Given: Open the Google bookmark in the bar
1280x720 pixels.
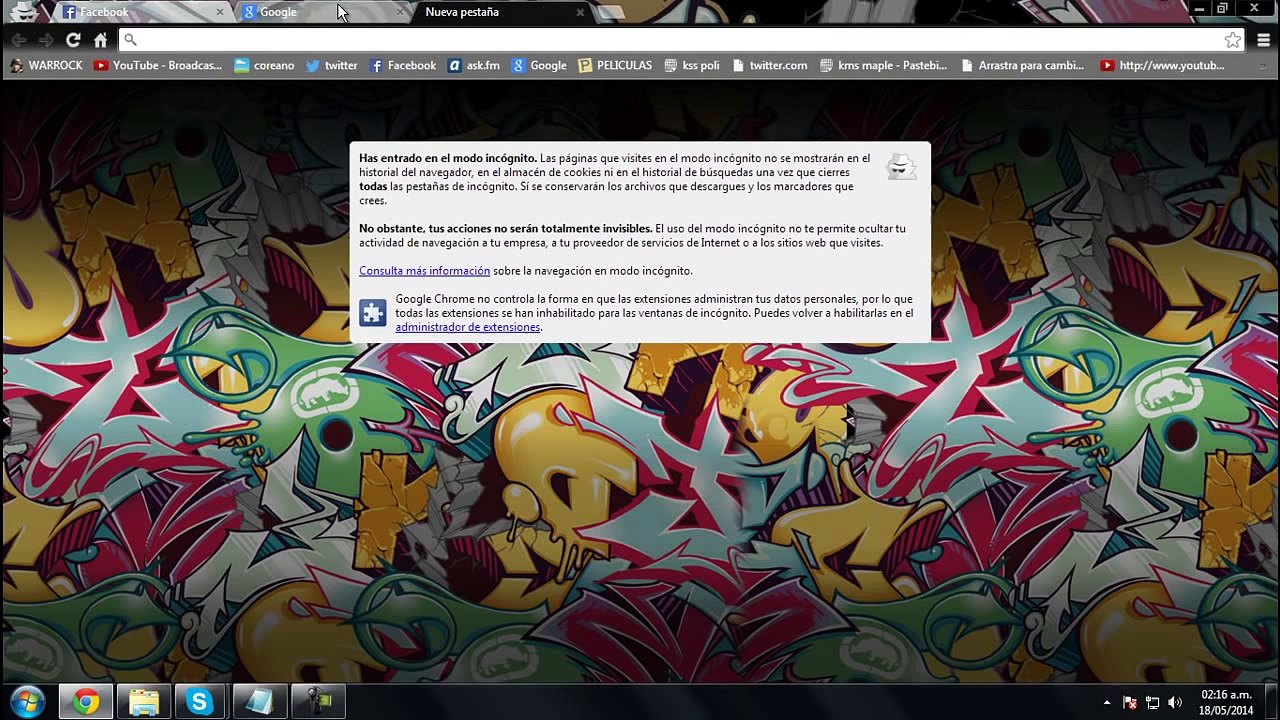Looking at the screenshot, I should pos(539,65).
